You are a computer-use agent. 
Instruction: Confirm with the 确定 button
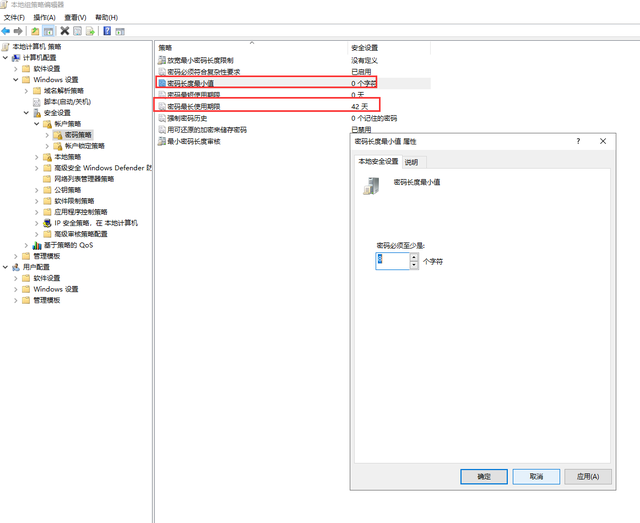[x=484, y=476]
